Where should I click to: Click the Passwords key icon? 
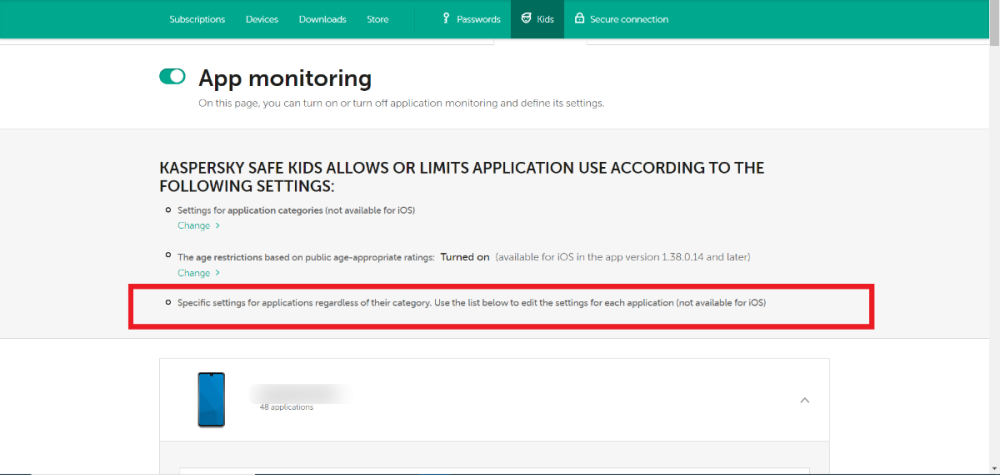pyautogui.click(x=446, y=18)
